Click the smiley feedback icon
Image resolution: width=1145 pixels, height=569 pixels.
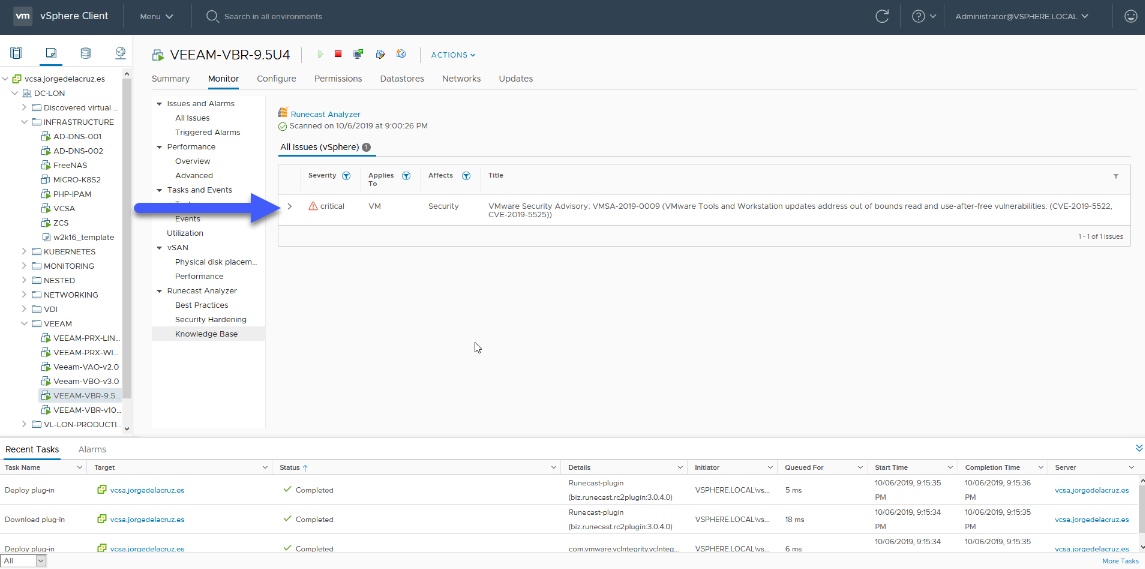1130,16
